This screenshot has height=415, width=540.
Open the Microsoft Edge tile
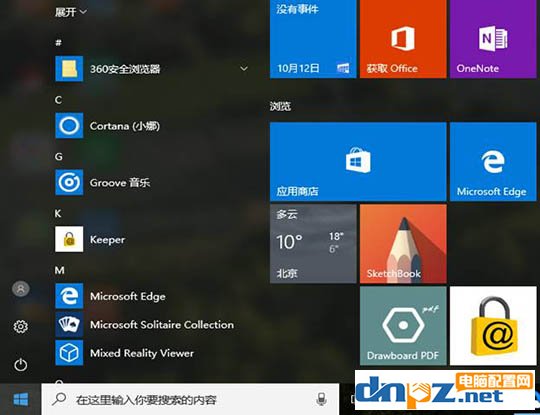click(x=493, y=162)
